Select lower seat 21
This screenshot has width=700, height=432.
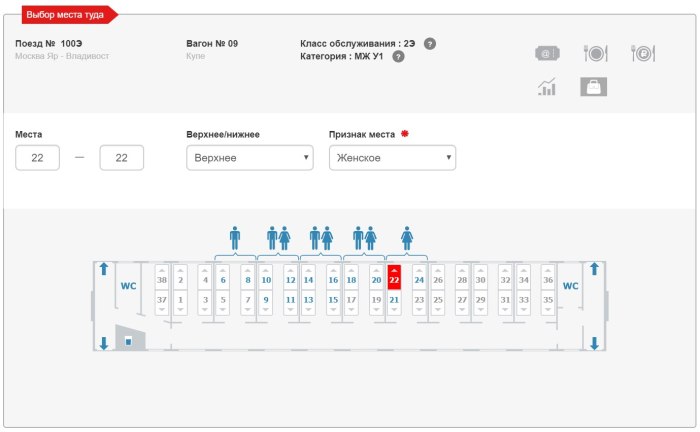394,303
